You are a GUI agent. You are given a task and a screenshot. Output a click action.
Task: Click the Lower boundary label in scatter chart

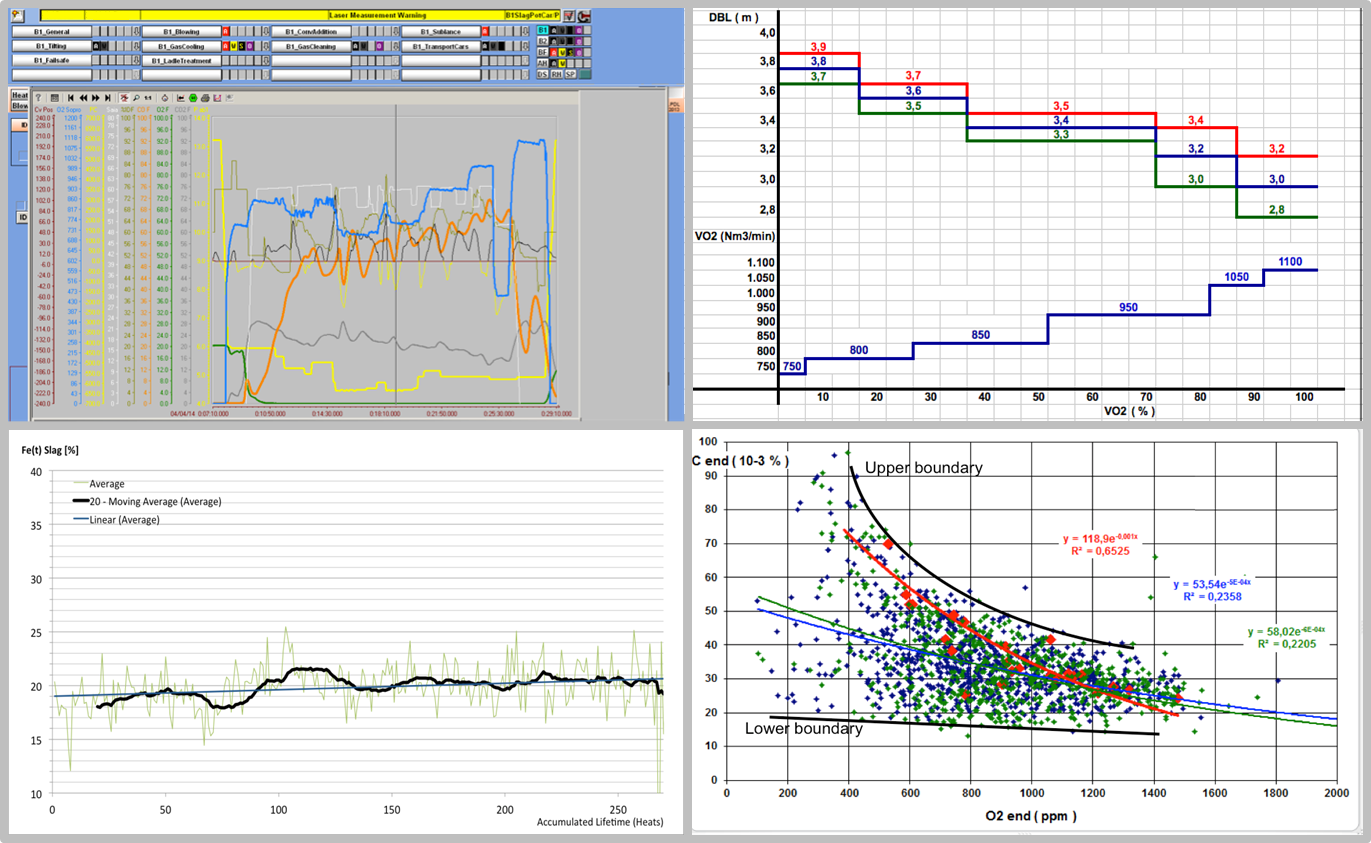click(x=804, y=729)
